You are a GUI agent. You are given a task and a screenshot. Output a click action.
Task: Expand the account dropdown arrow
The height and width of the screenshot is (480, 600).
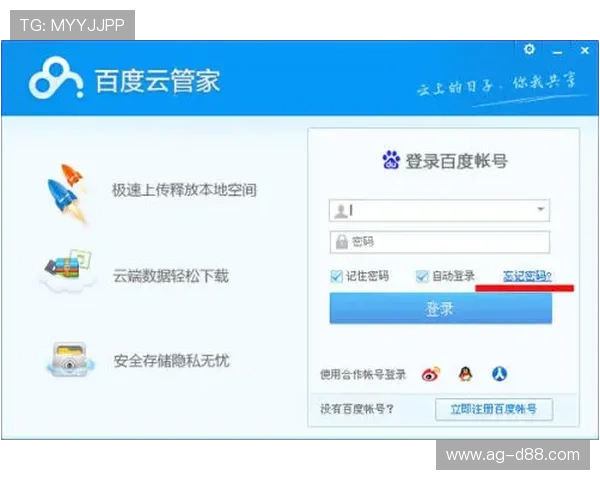point(540,209)
